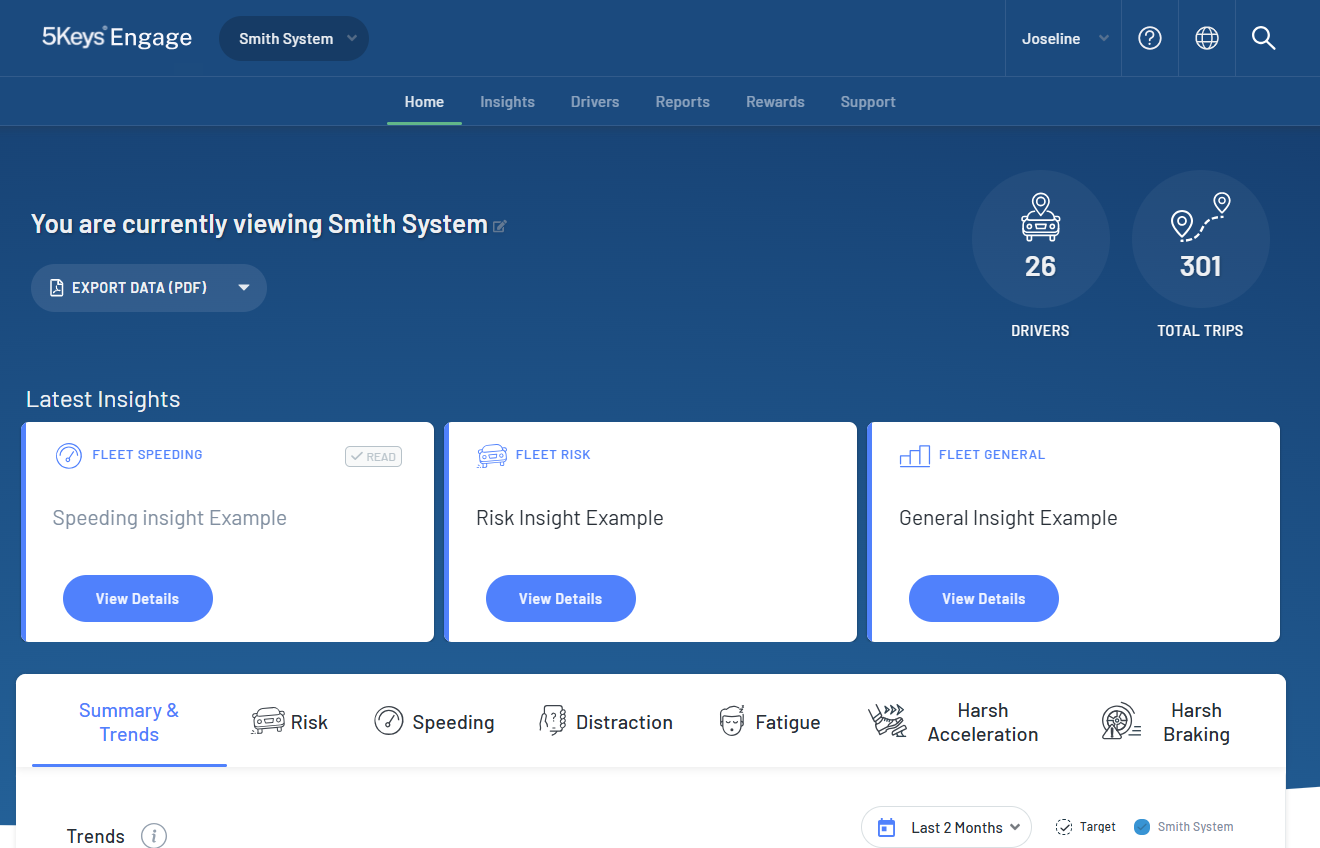Viewport: 1320px width, 848px height.
Task: Expand the Smith System fleet selector
Action: [x=294, y=39]
